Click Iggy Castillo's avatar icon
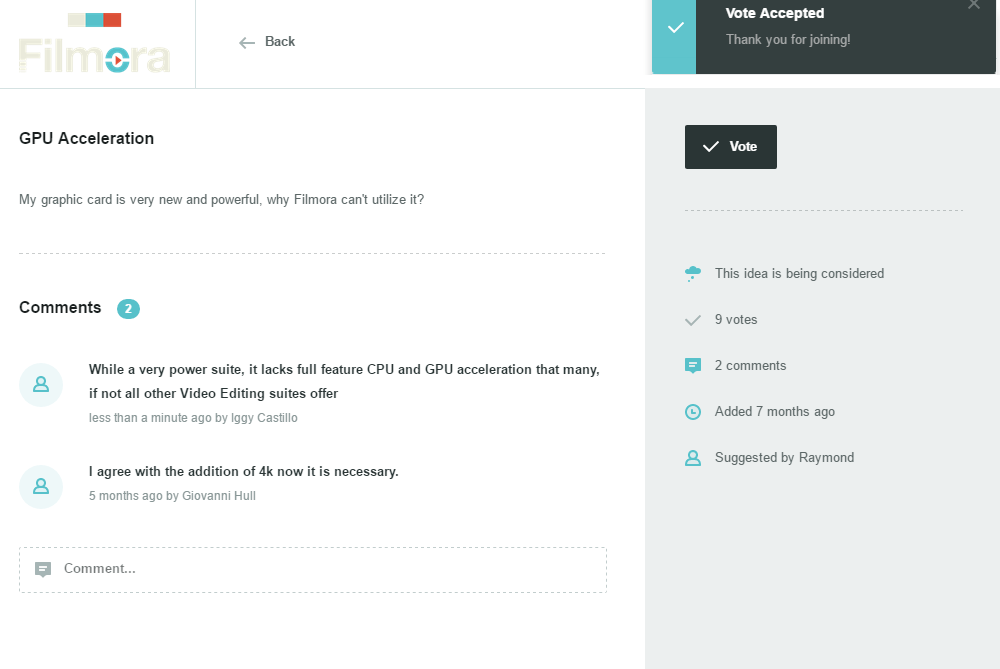Image resolution: width=1000 pixels, height=669 pixels. 41,385
